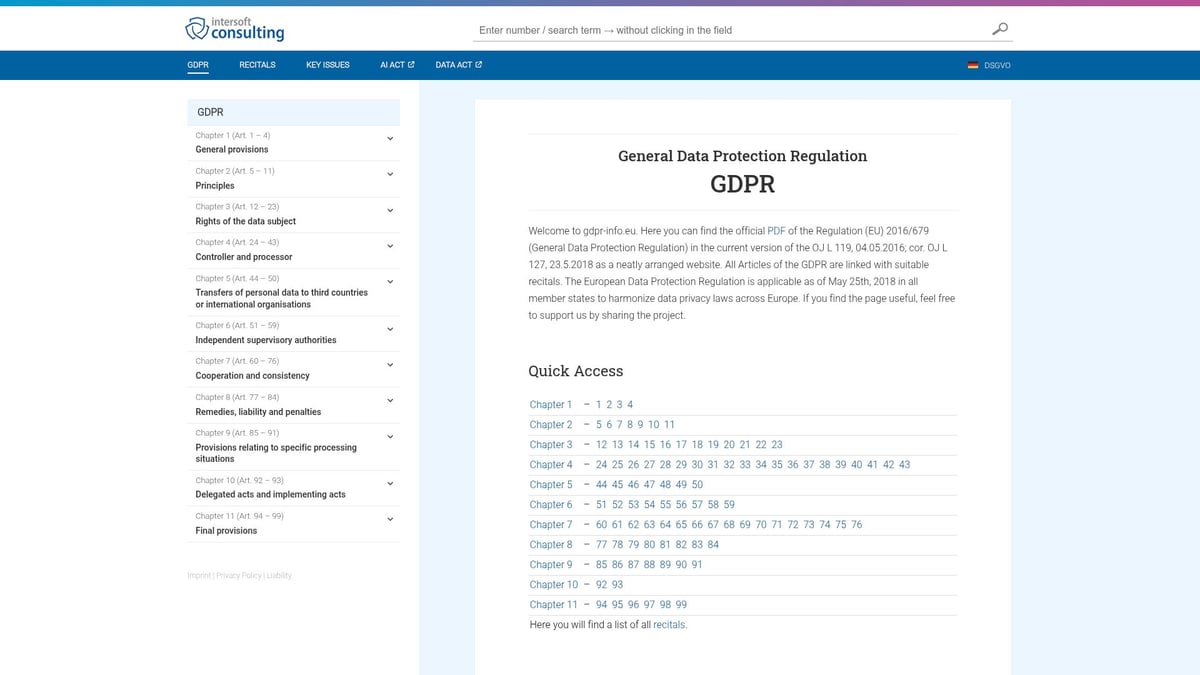
Task: Open the recitals list link
Action: (x=670, y=624)
